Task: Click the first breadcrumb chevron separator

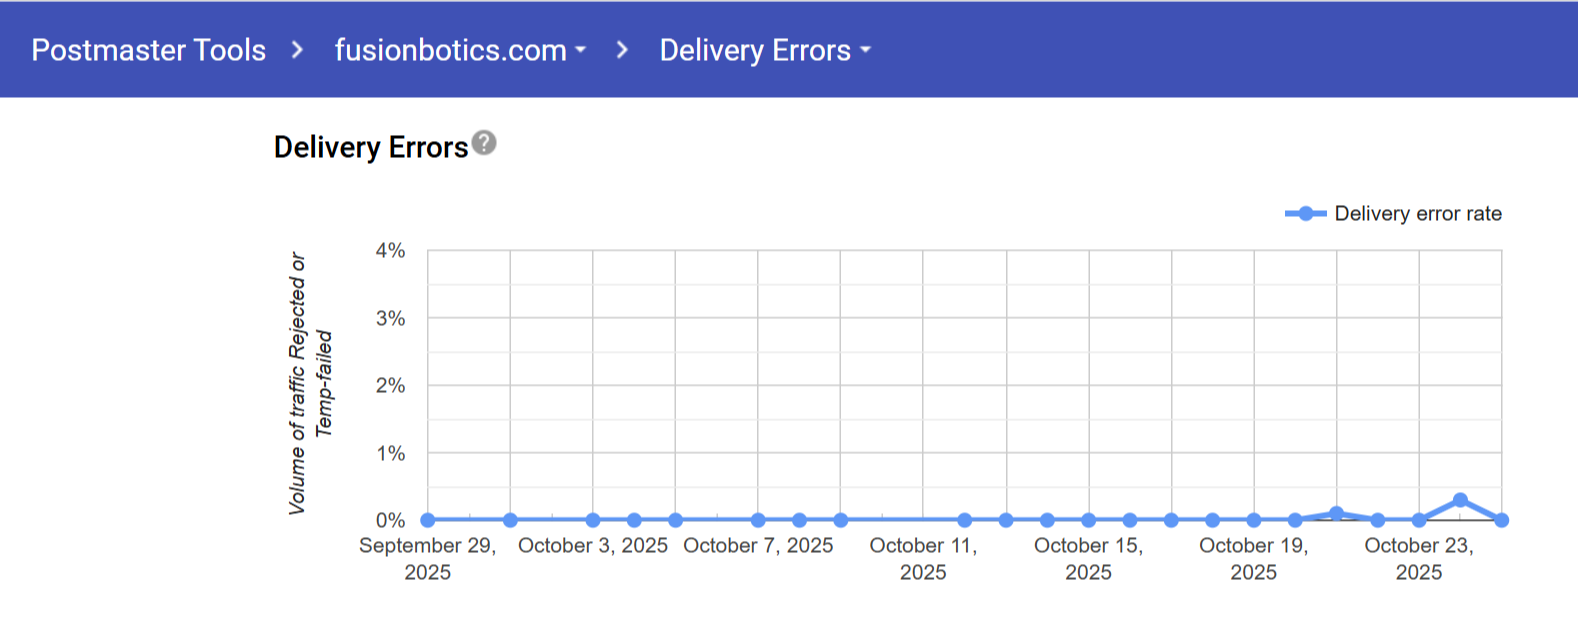Action: point(297,50)
